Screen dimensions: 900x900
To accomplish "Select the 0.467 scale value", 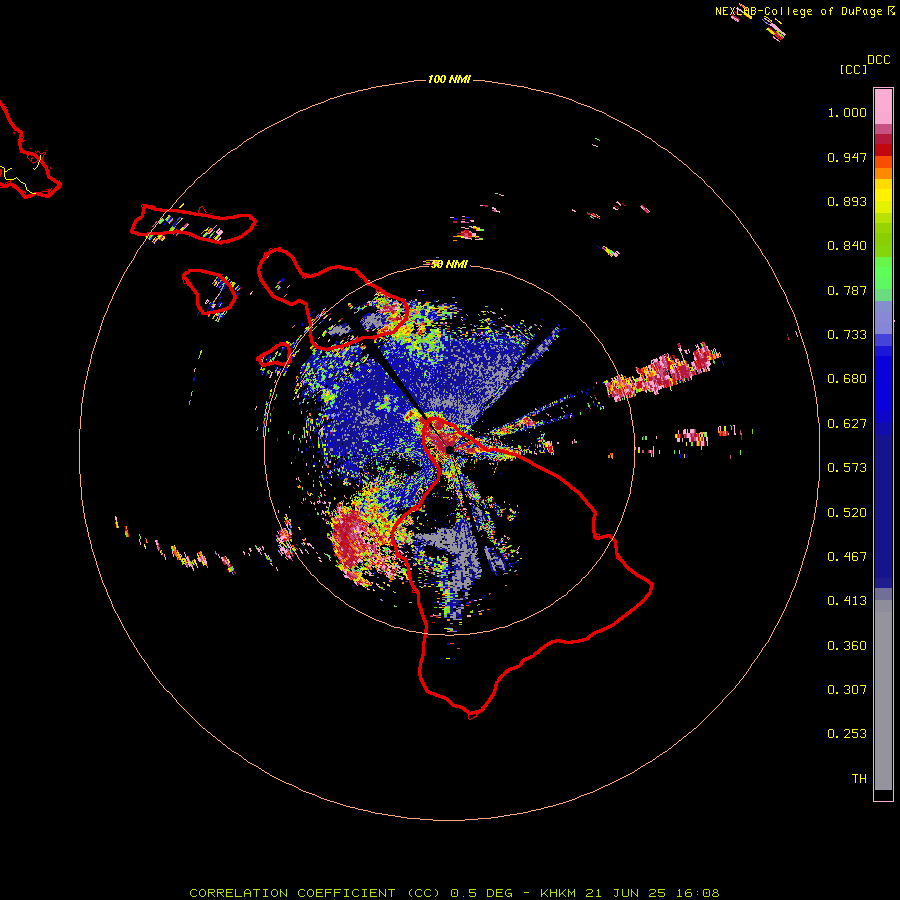I will point(847,557).
